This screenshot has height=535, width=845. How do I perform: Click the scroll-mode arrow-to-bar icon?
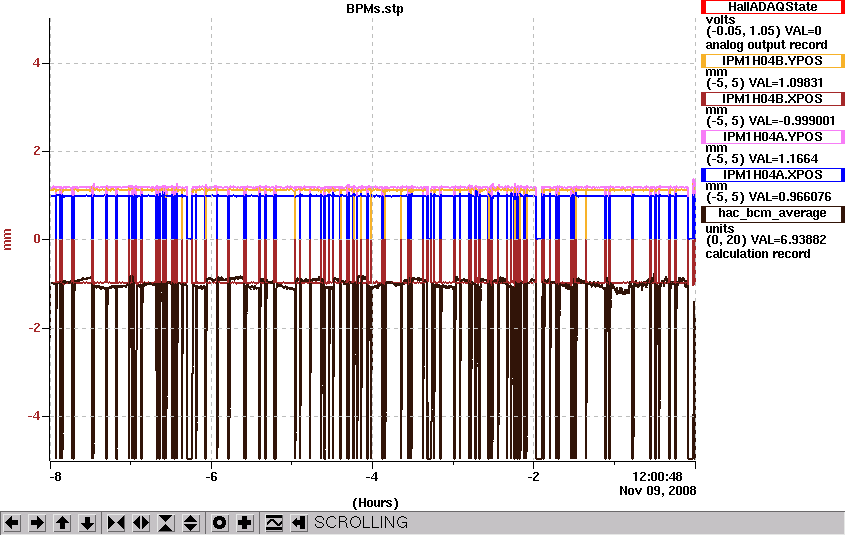[x=299, y=523]
